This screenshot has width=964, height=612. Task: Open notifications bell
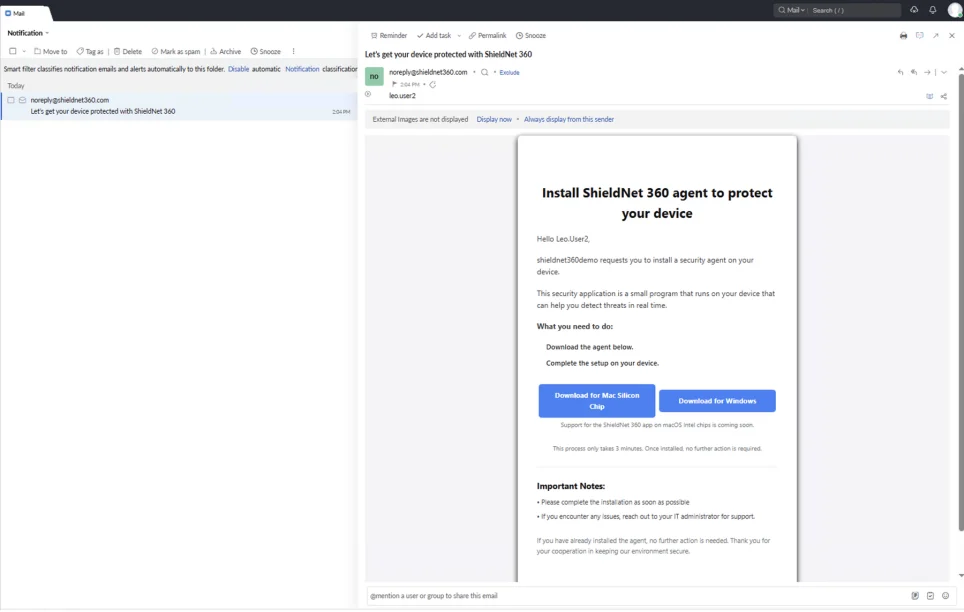pos(933,10)
